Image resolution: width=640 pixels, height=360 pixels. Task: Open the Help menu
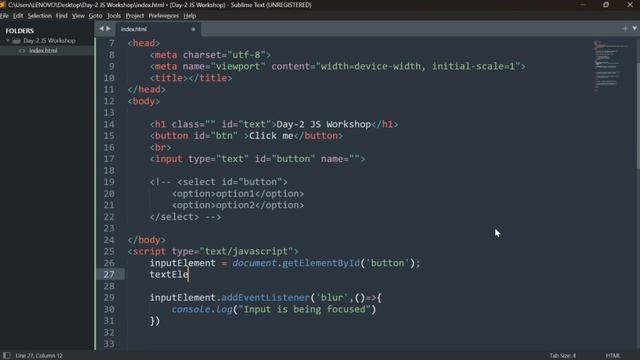coord(190,16)
